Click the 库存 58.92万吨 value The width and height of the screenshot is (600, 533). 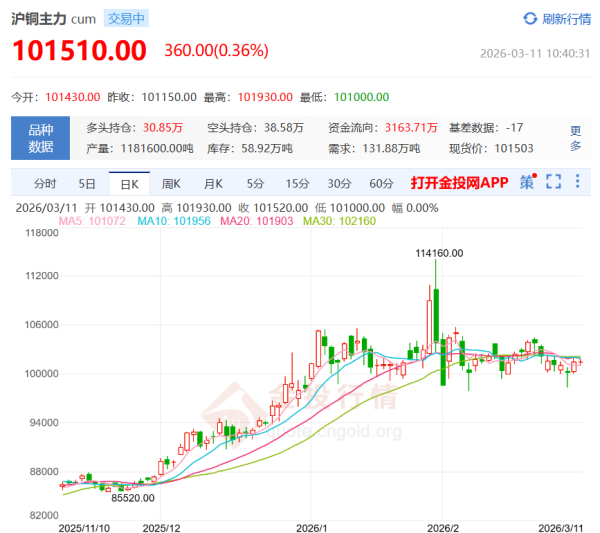267,148
